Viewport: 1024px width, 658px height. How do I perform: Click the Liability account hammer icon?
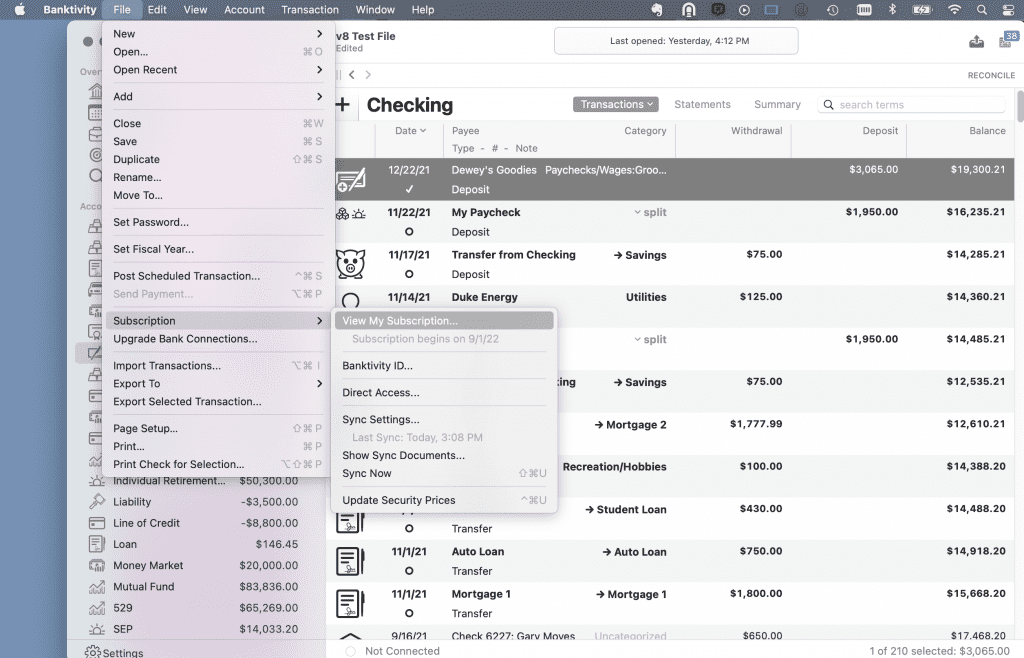(x=97, y=501)
